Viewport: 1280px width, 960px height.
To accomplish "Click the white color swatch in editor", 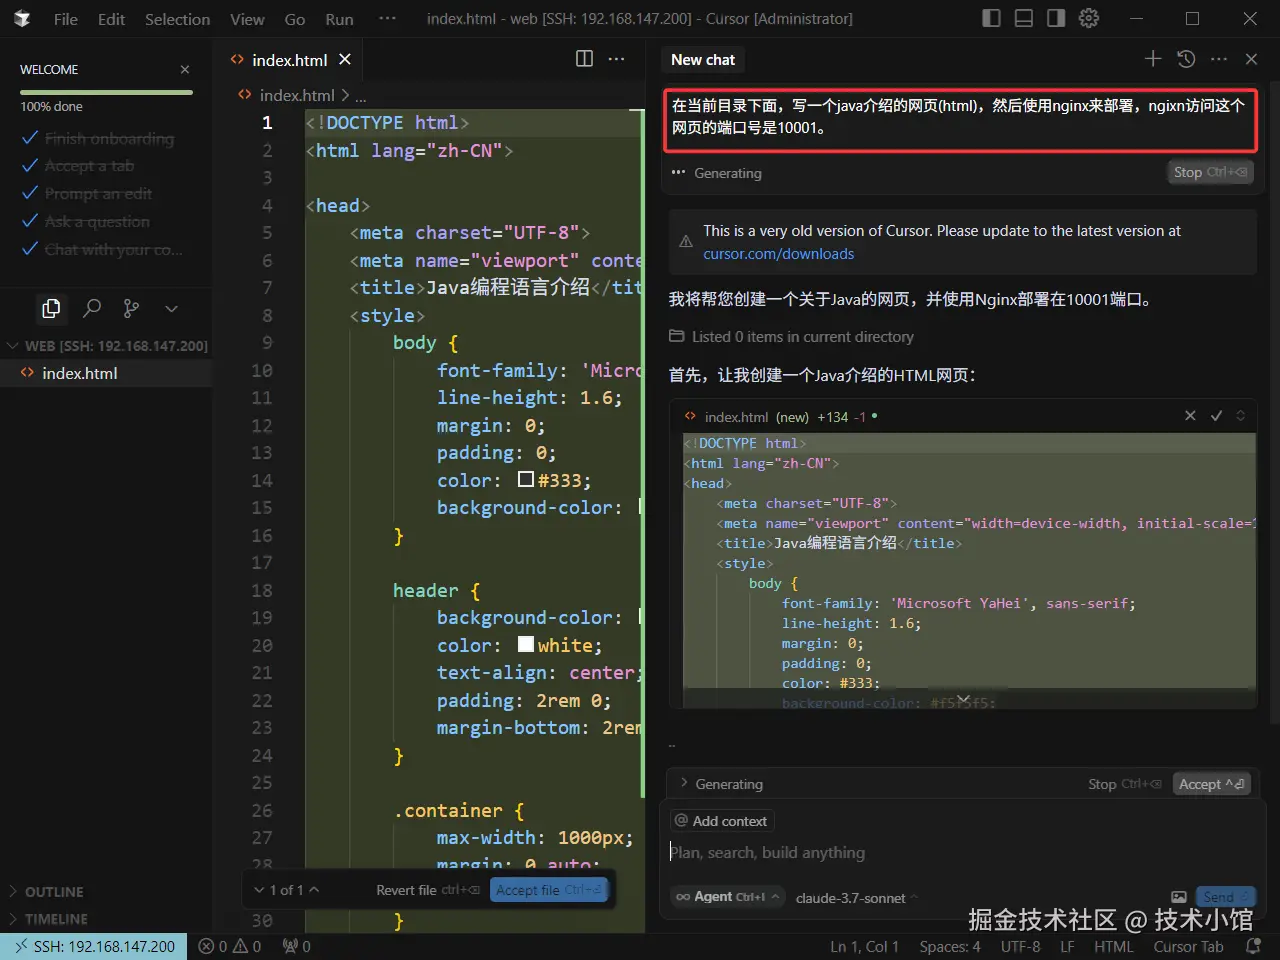I will 526,644.
